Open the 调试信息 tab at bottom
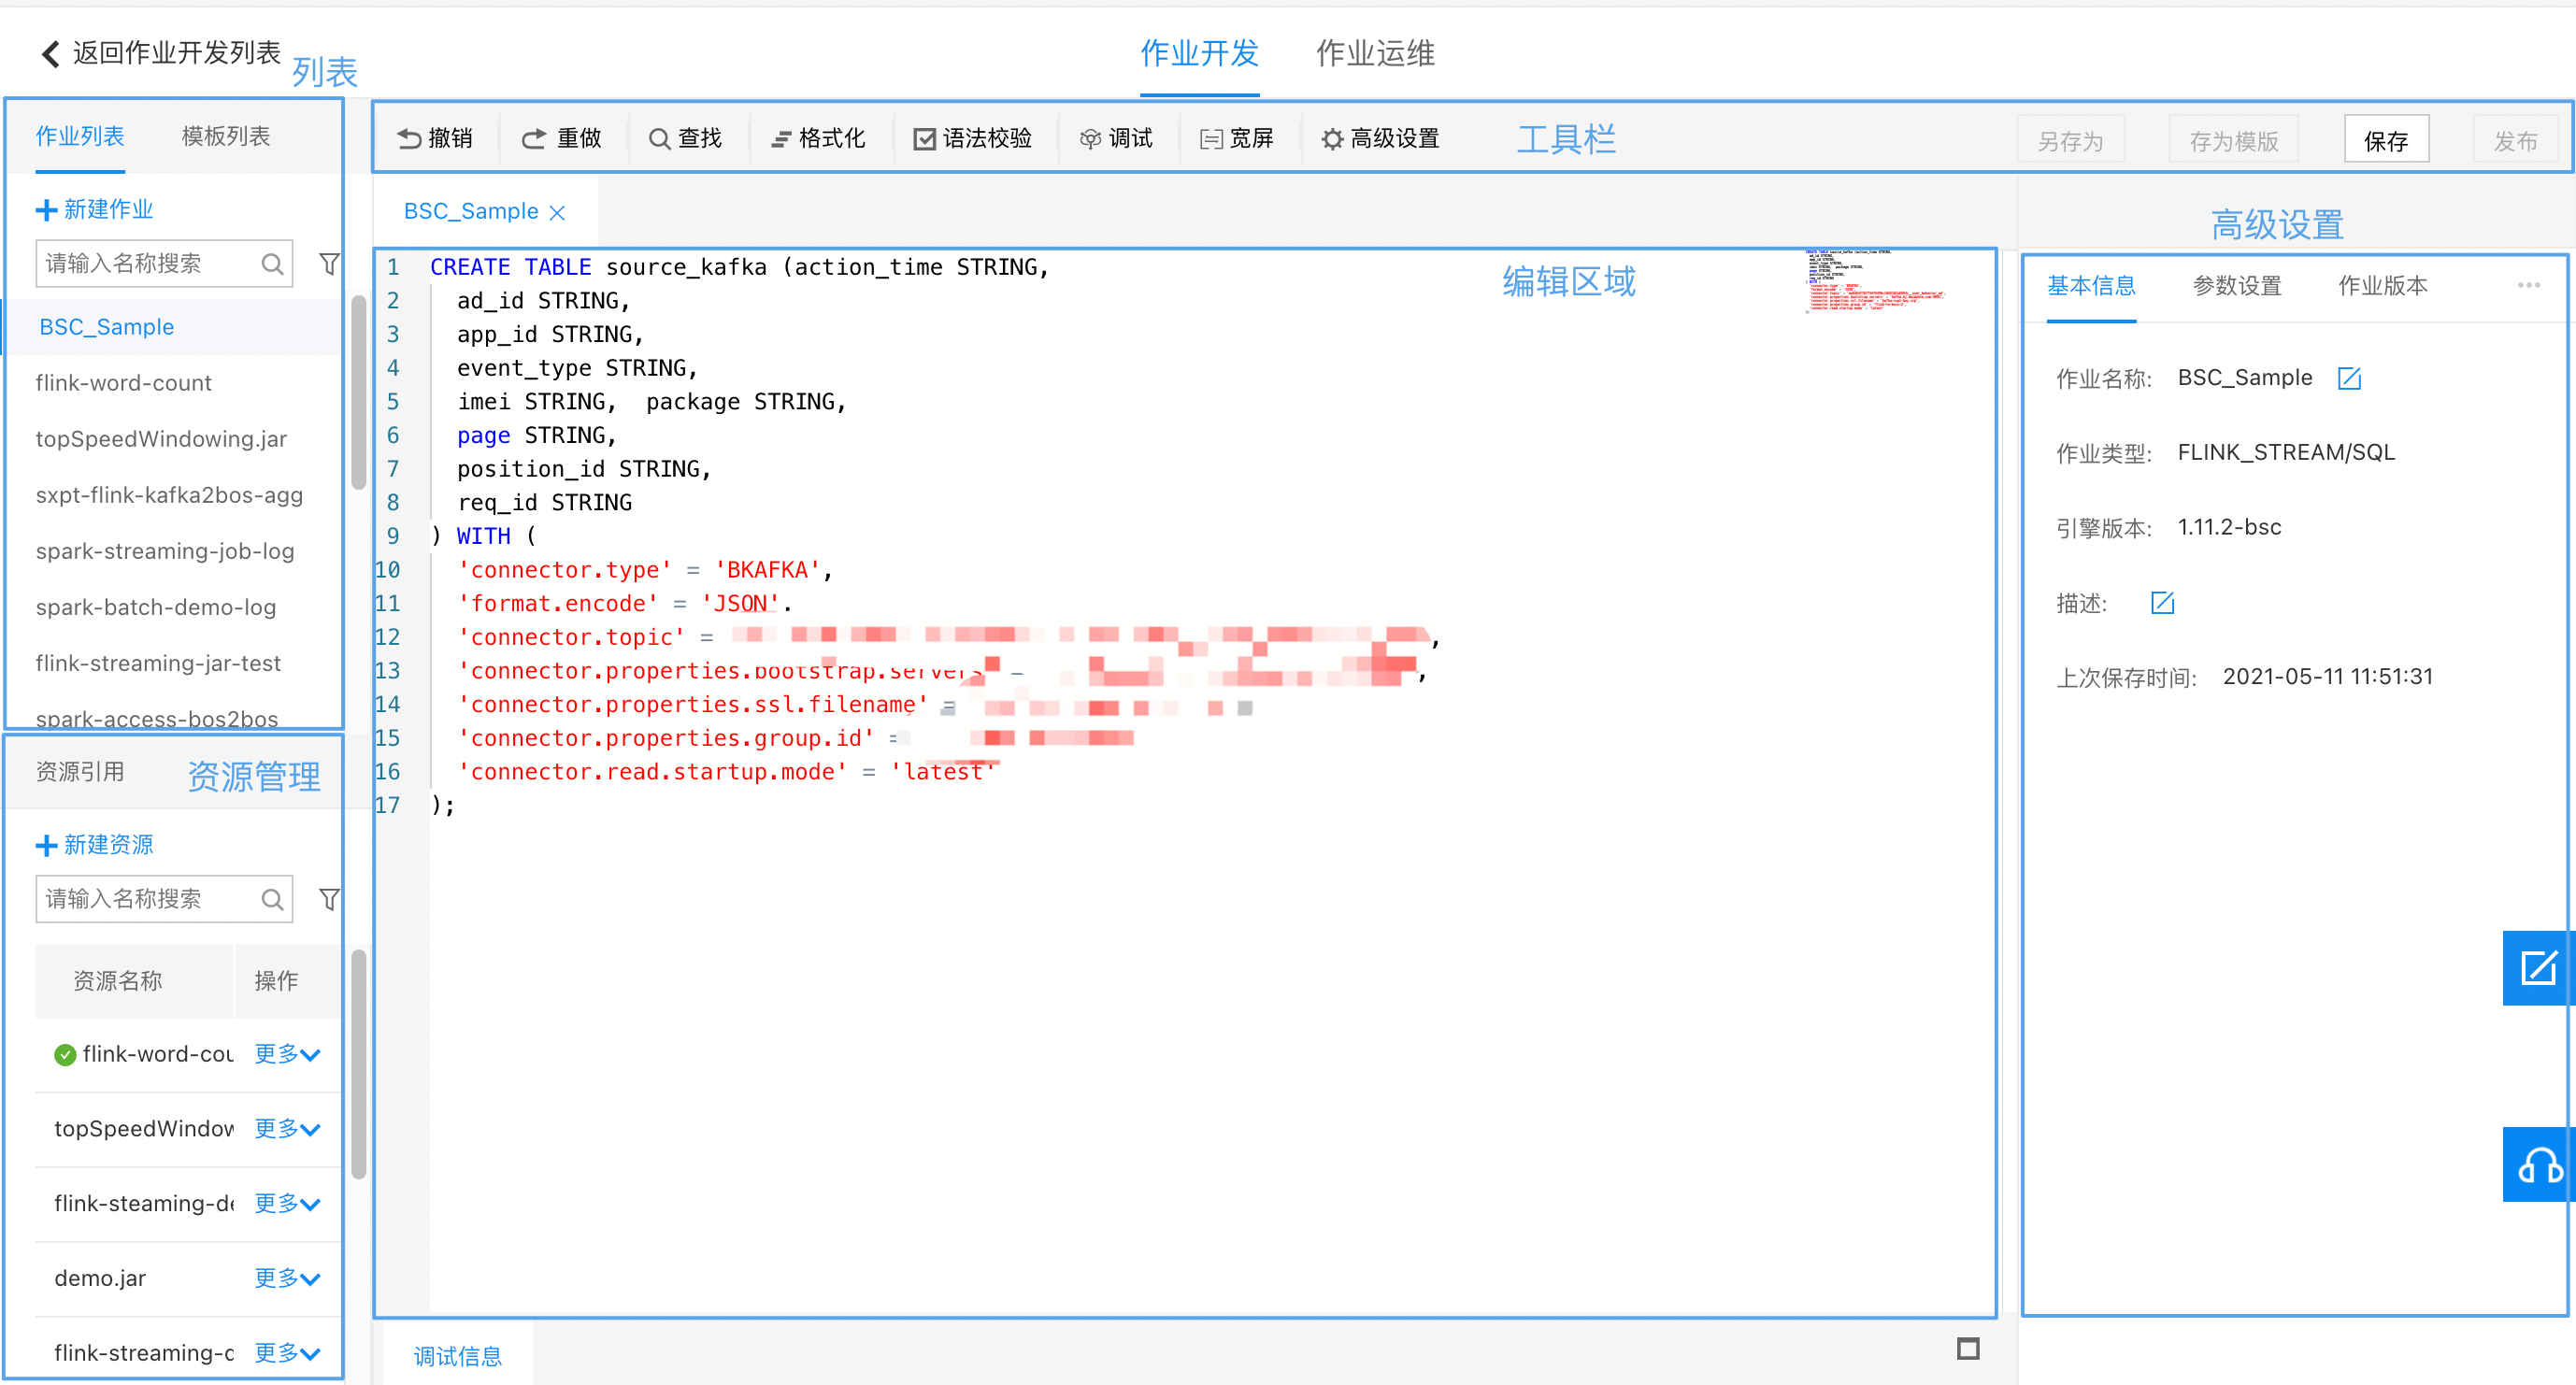 pyautogui.click(x=458, y=1357)
